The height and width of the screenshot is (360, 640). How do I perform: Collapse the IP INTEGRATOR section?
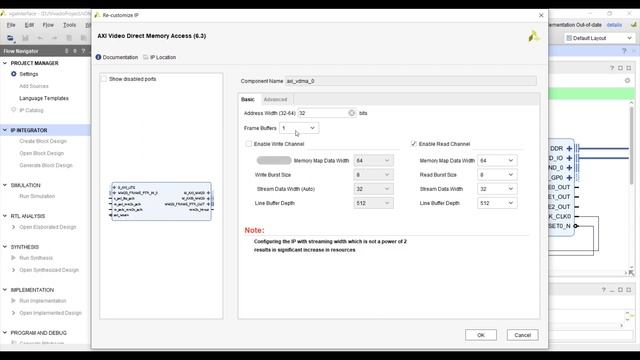5,130
